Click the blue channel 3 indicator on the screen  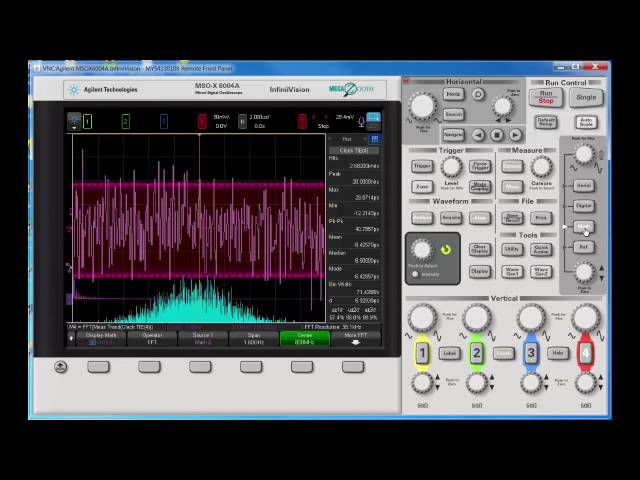pos(164,121)
